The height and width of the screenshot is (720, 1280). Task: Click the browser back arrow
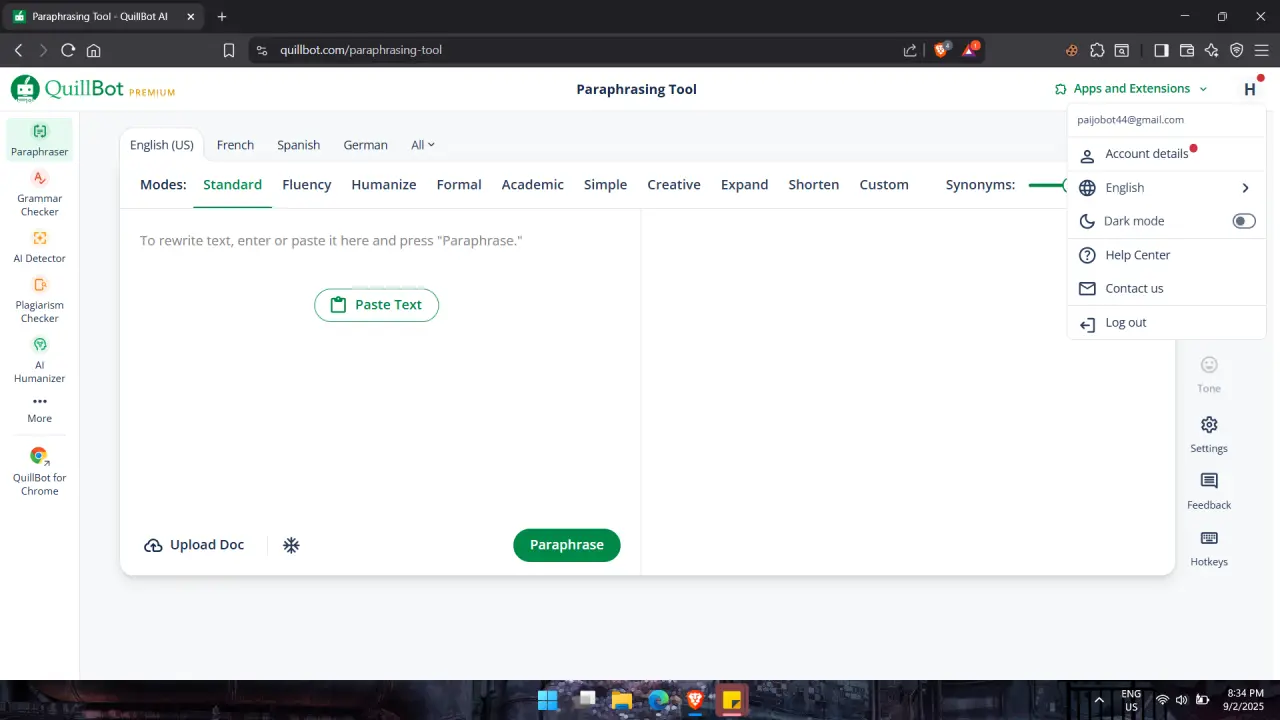18,50
